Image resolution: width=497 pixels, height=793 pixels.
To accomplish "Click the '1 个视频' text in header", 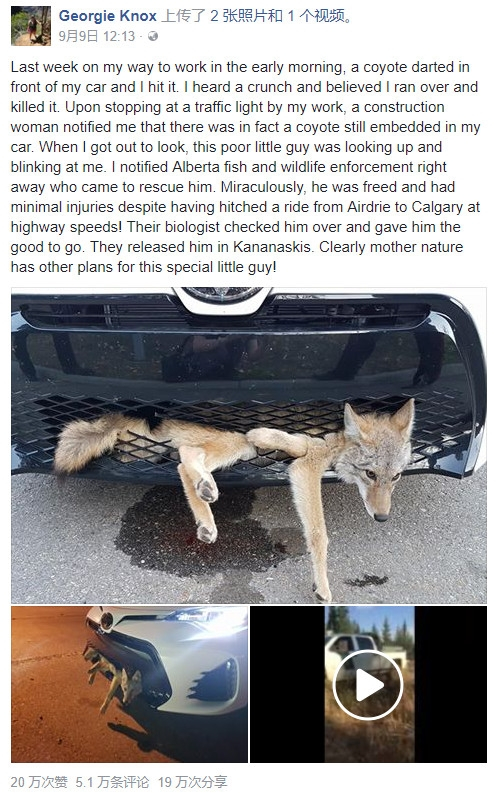I will coord(316,16).
